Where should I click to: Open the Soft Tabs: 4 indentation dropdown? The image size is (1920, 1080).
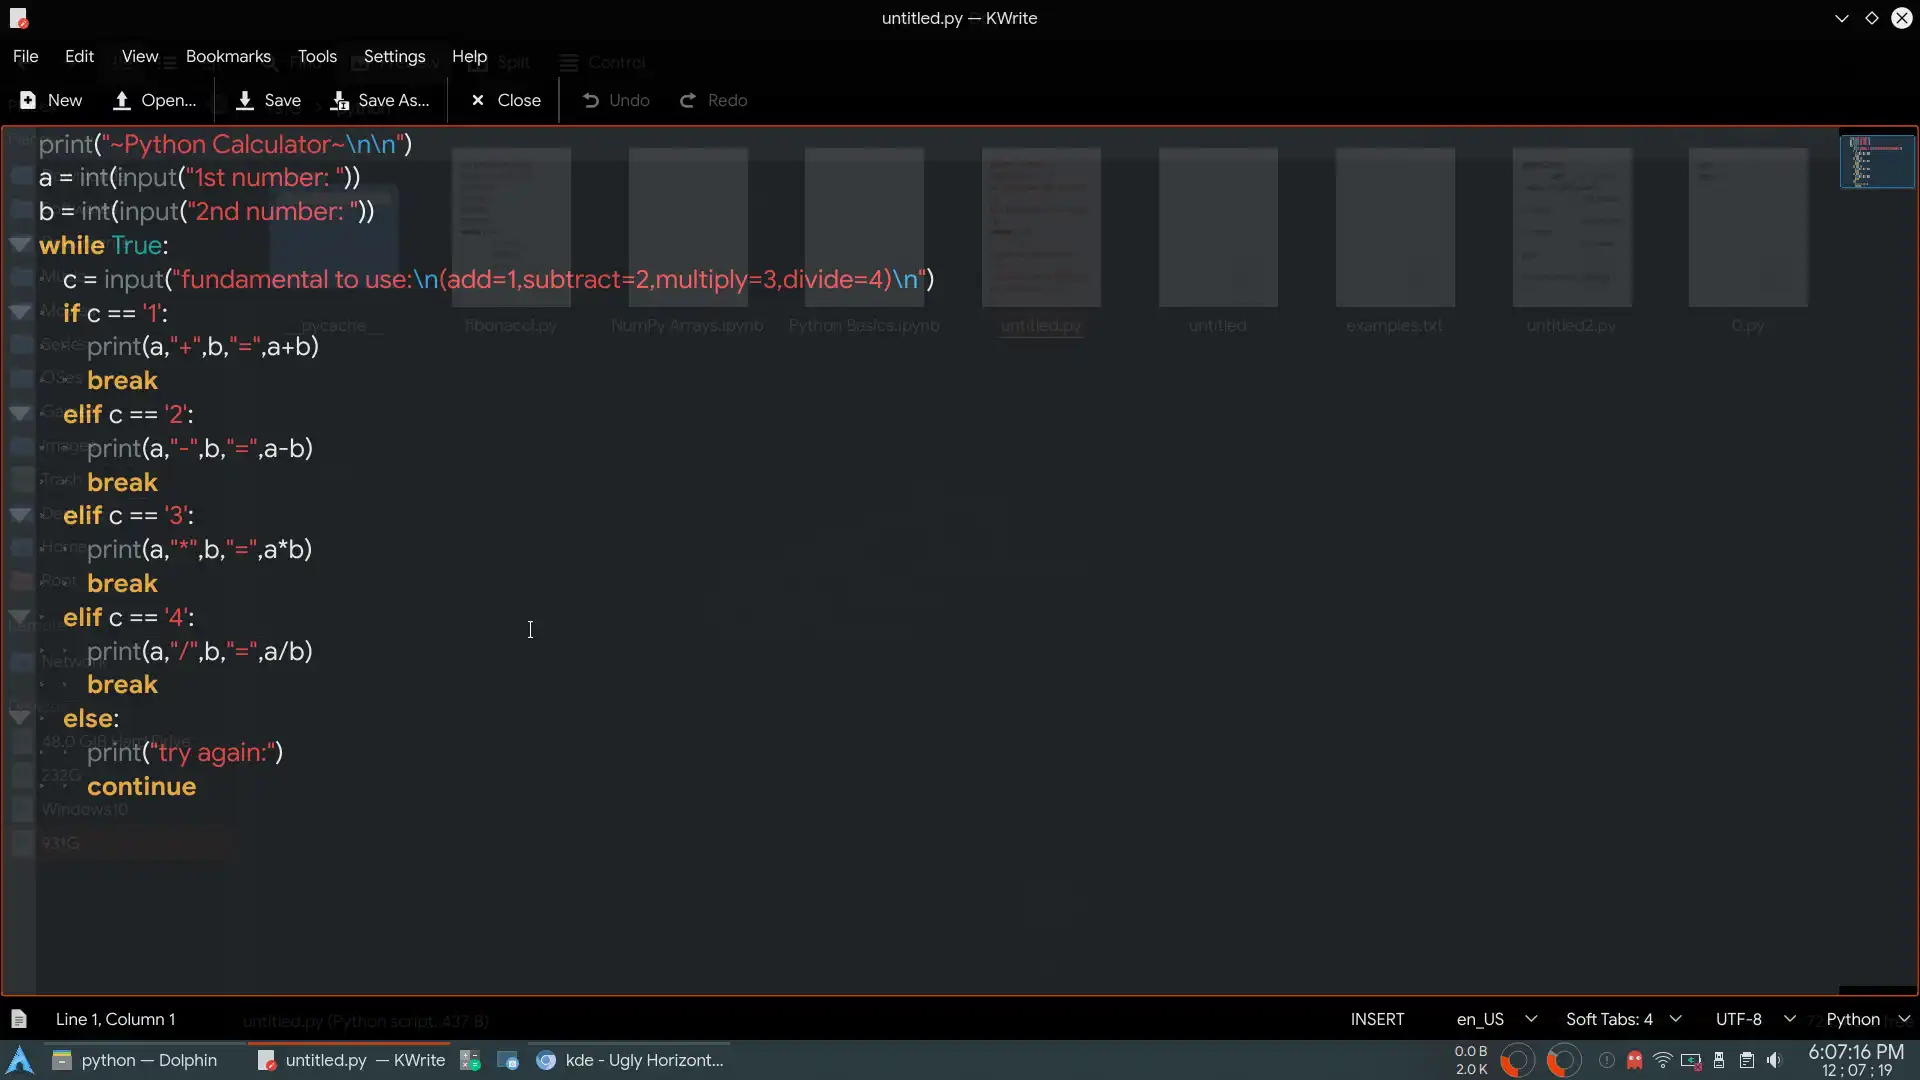[1622, 1019]
